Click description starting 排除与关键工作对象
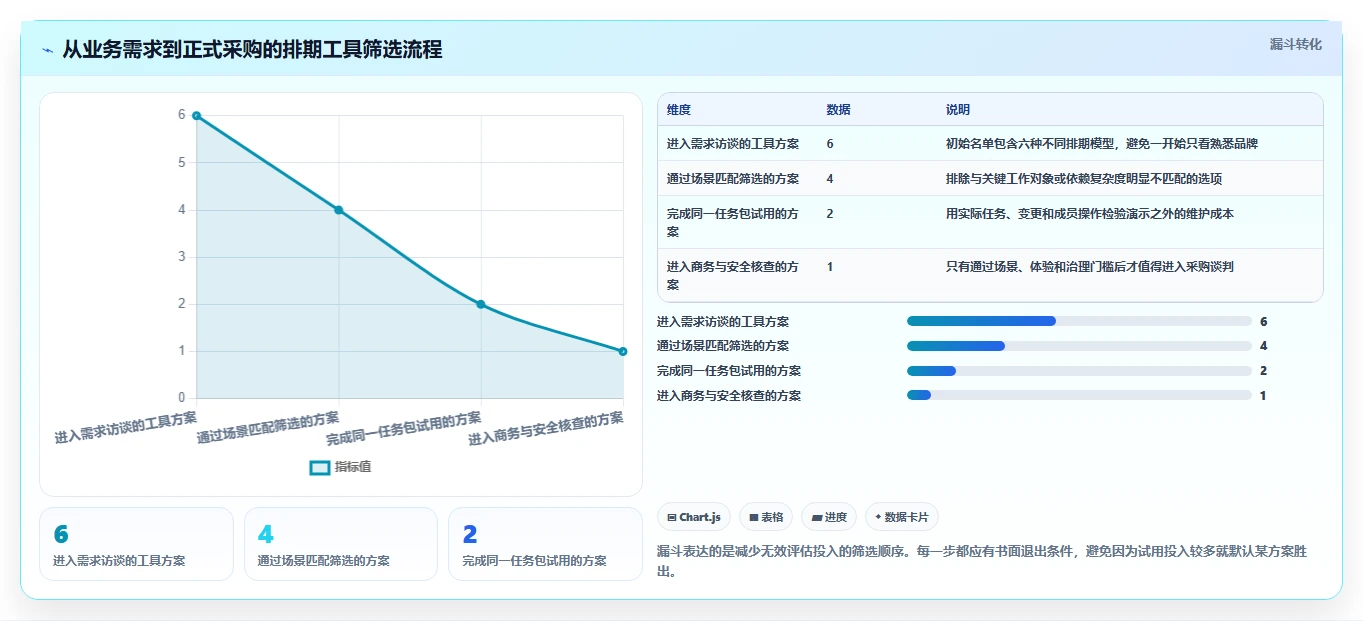Image resolution: width=1363 pixels, height=621 pixels. 1084,179
